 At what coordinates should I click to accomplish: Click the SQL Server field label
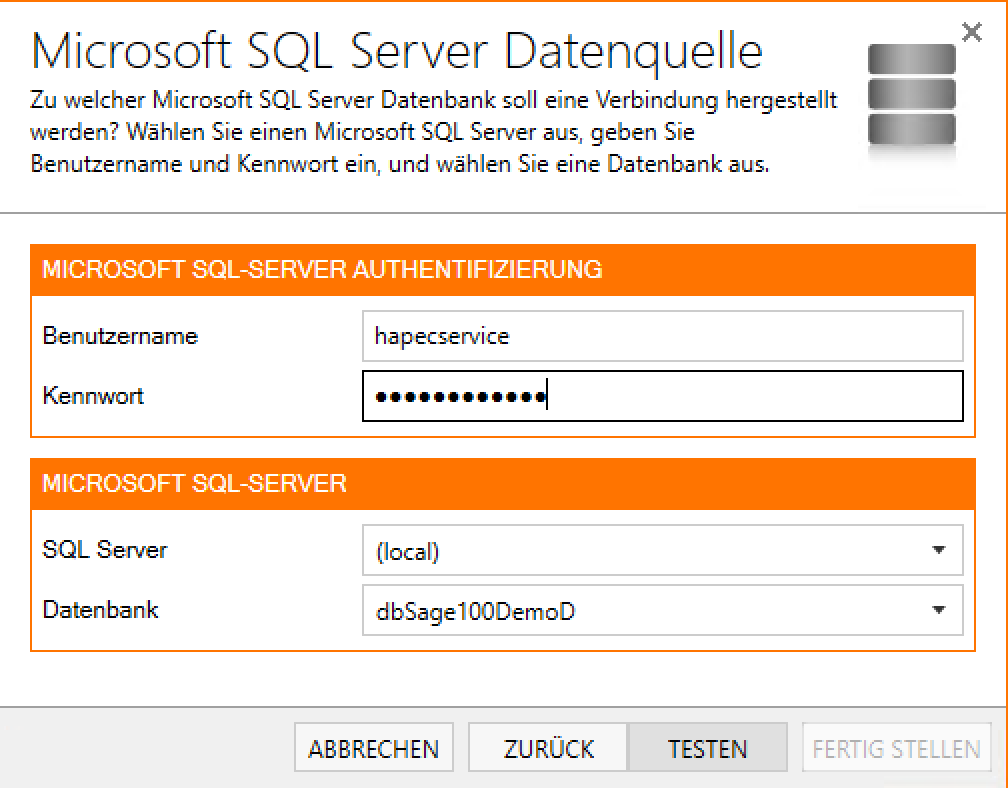pyautogui.click(x=105, y=550)
